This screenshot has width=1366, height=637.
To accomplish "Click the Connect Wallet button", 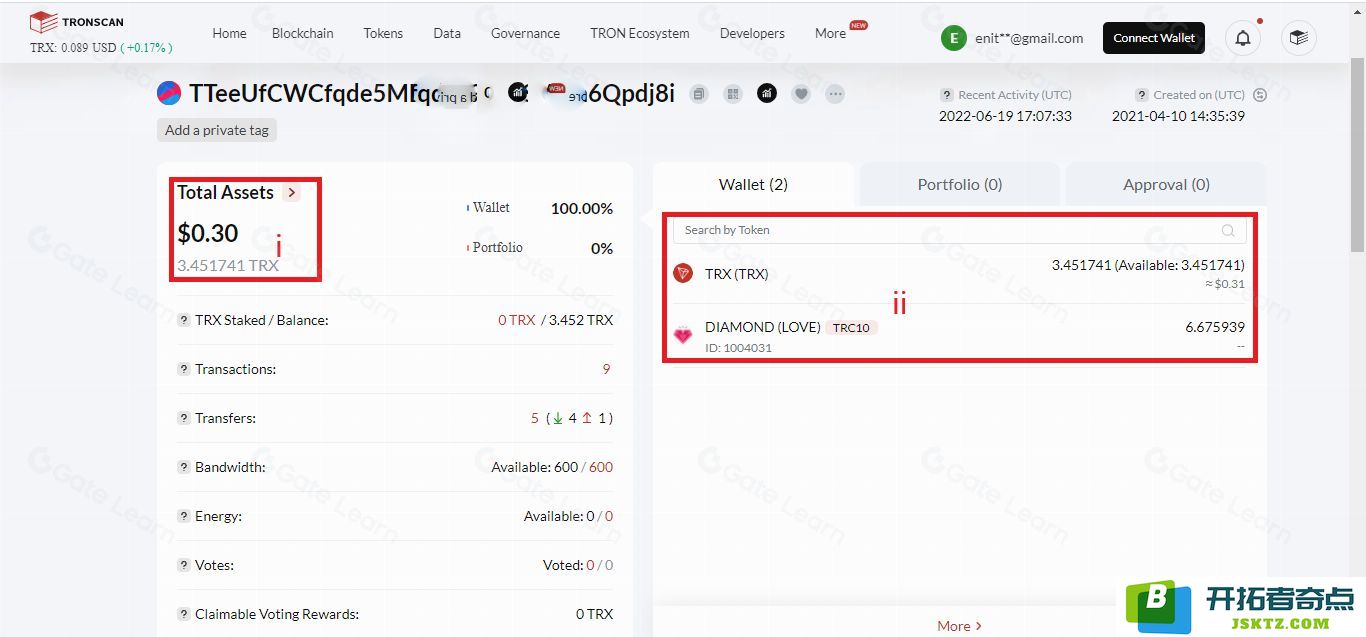I will coord(1154,38).
